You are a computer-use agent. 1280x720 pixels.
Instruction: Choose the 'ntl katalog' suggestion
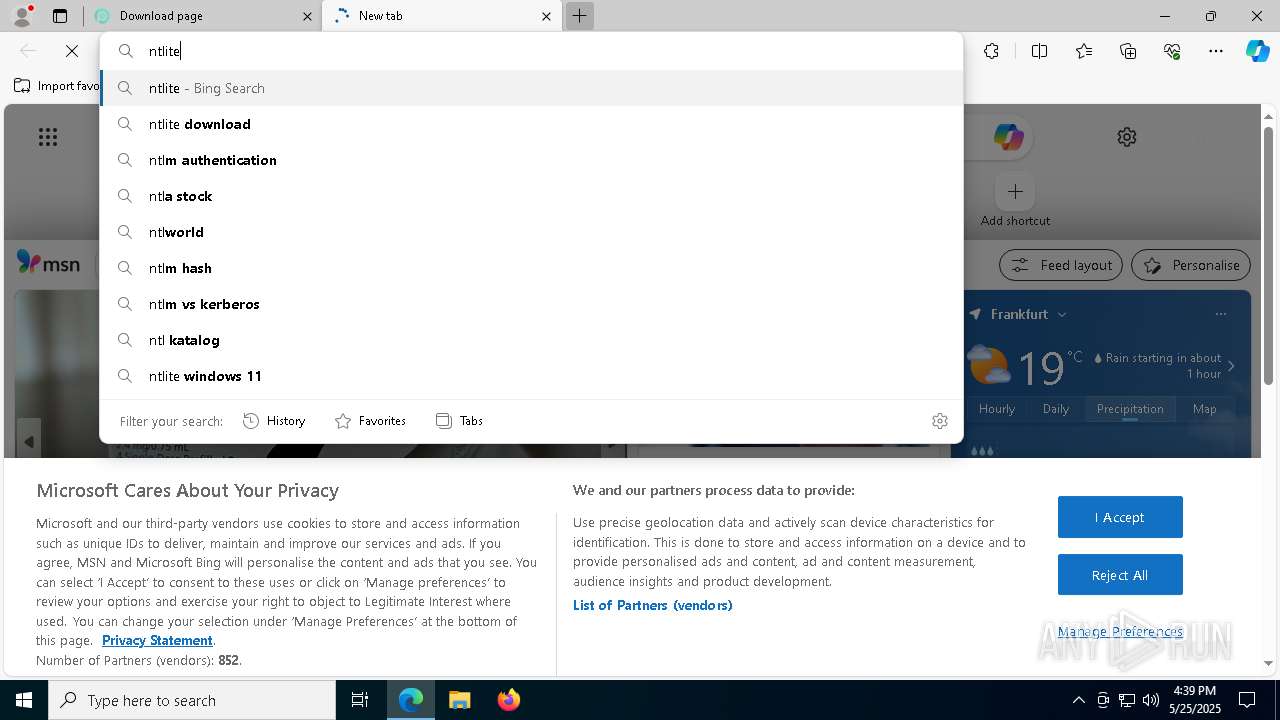(531, 340)
